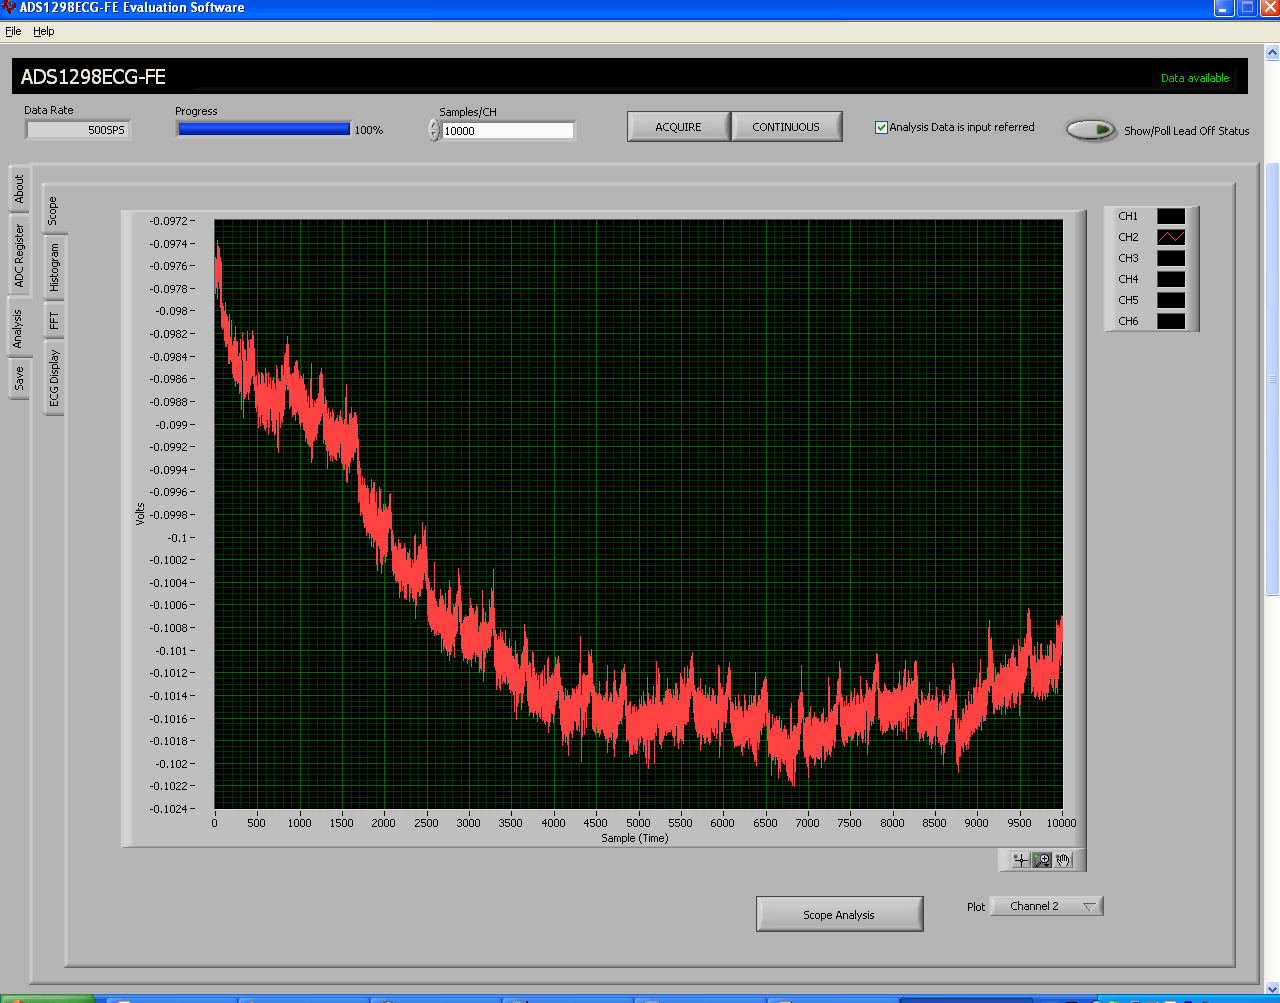Toggle CH3 plot legend swatch
Image resolution: width=1280 pixels, height=1003 pixels.
[1171, 258]
